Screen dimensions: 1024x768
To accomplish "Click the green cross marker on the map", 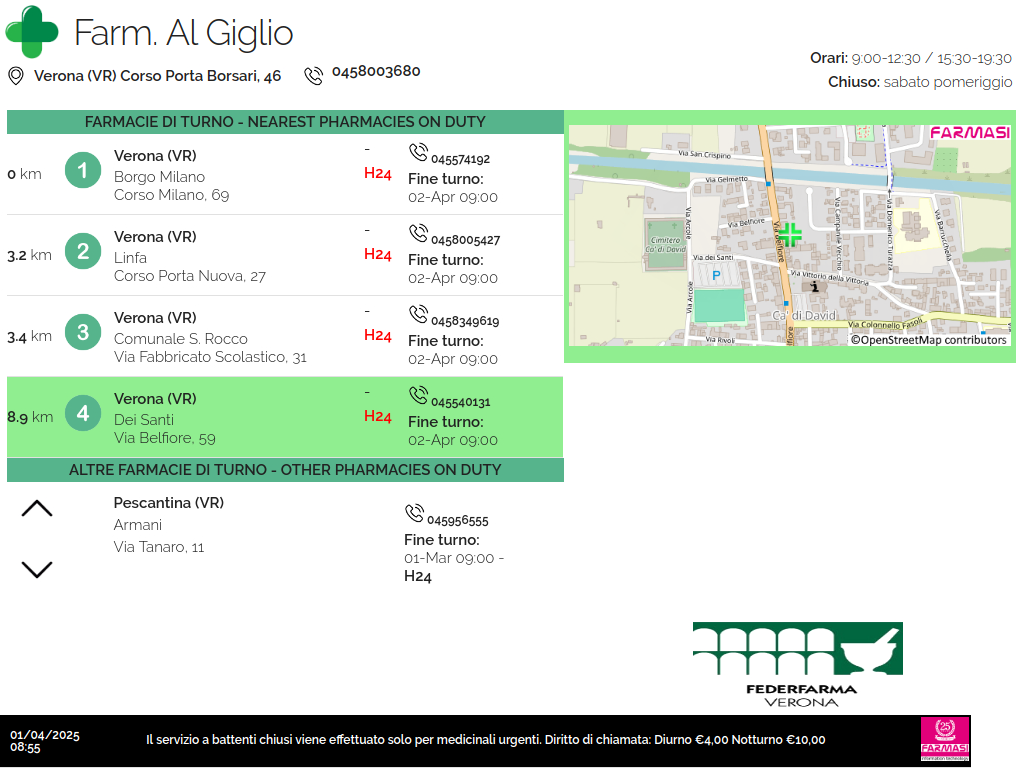I will 790,235.
